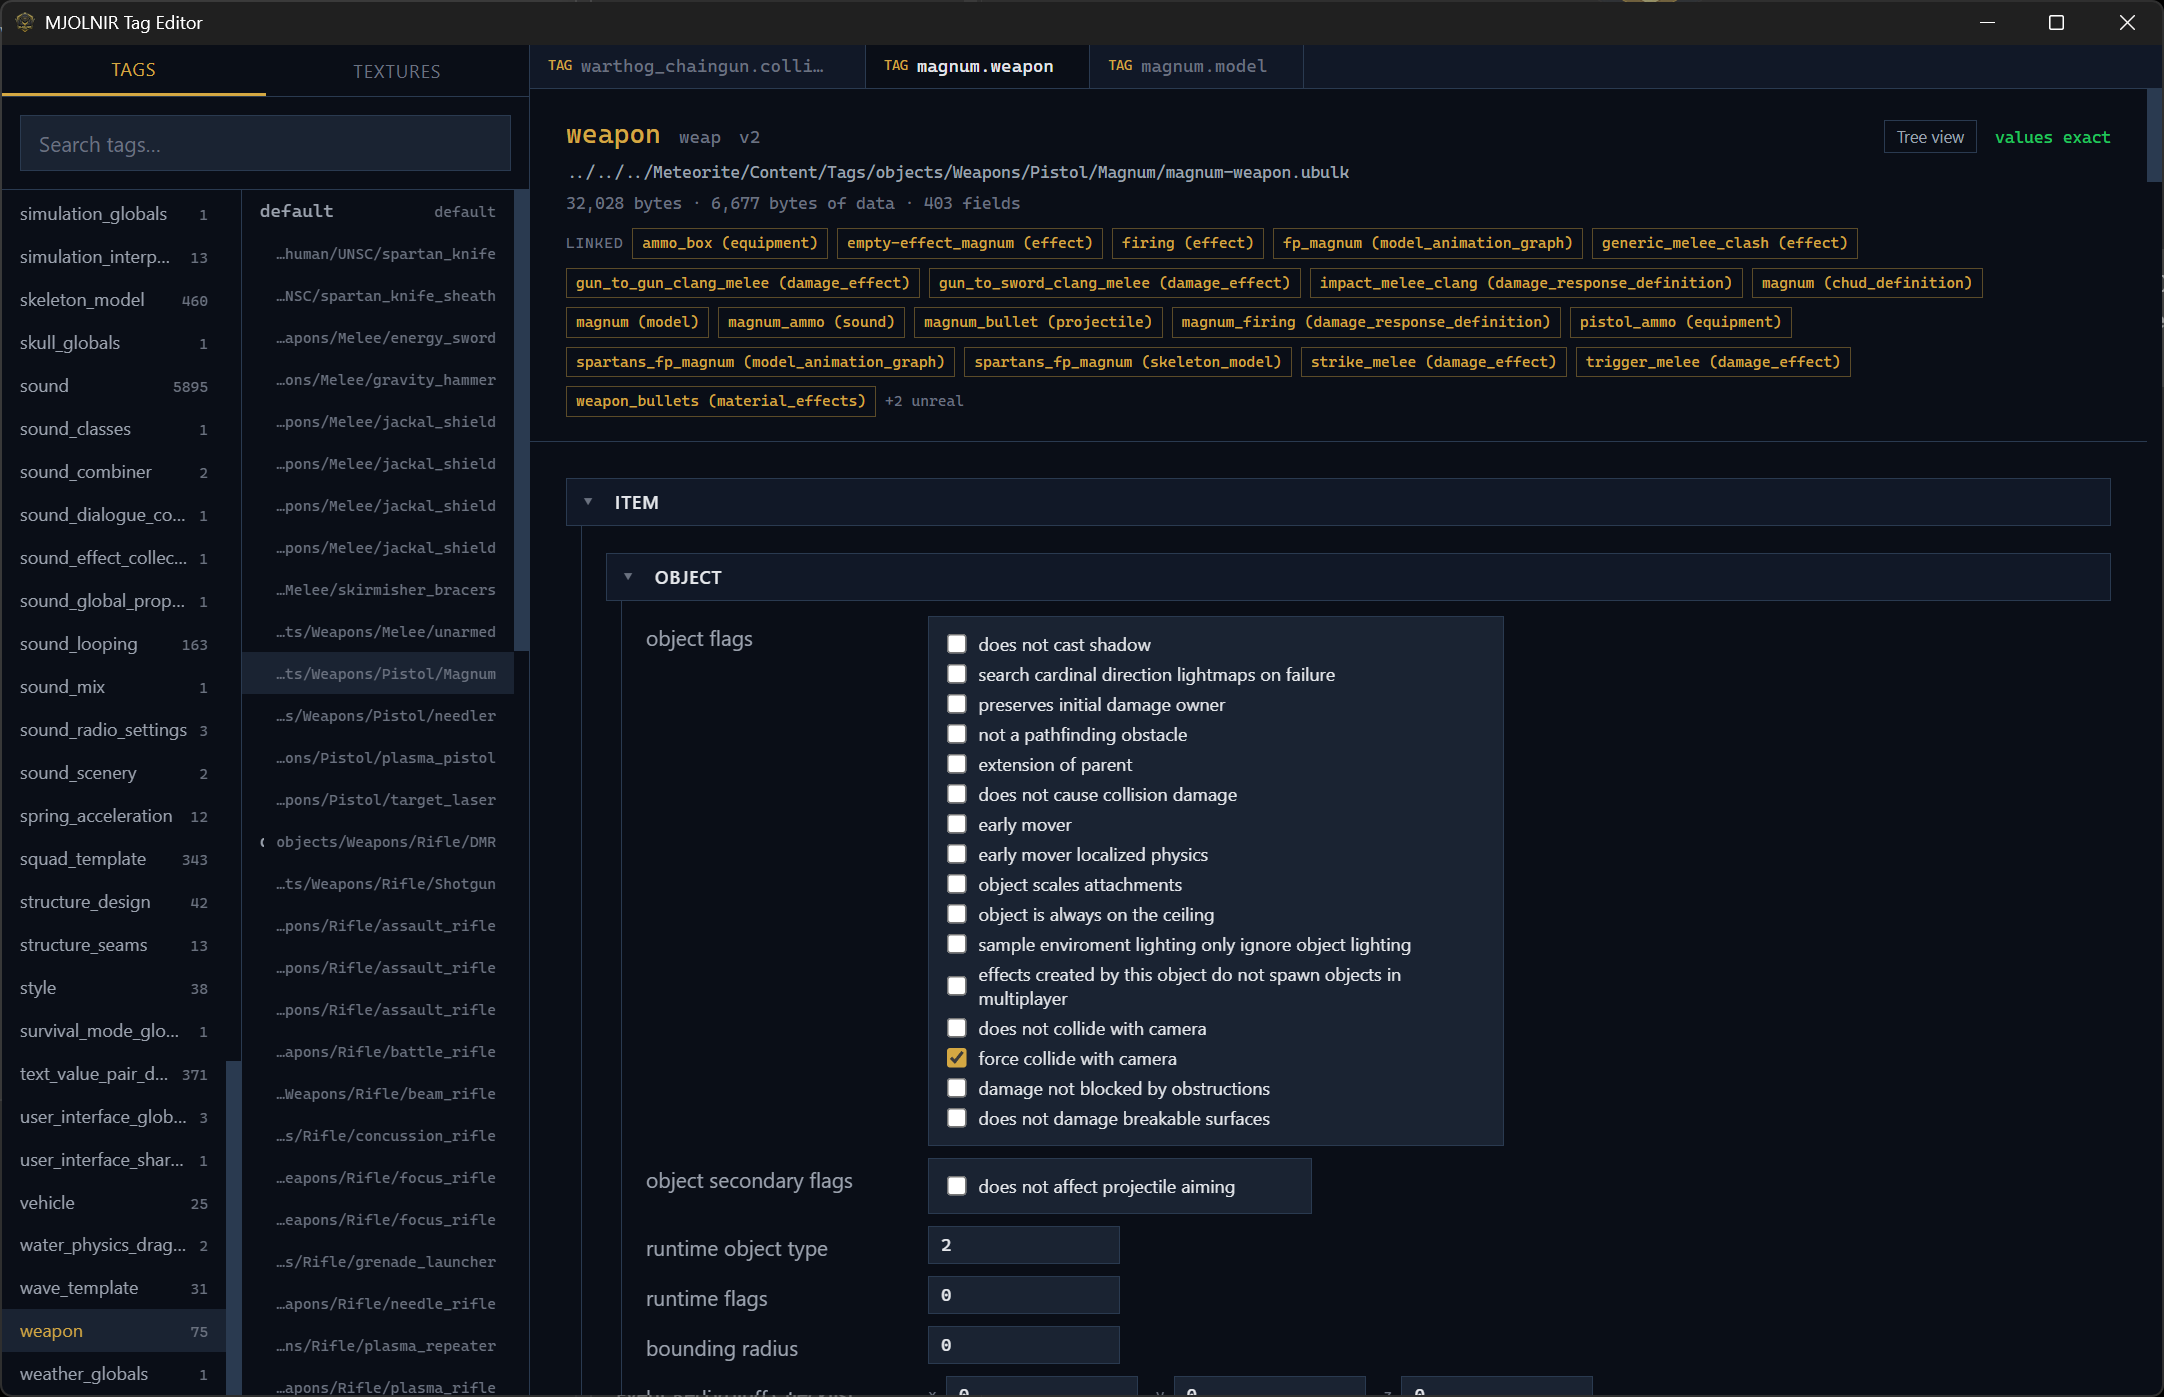Screen dimensions: 2164x1397
Task: Collapse the ITEM section triangle
Action: point(588,502)
